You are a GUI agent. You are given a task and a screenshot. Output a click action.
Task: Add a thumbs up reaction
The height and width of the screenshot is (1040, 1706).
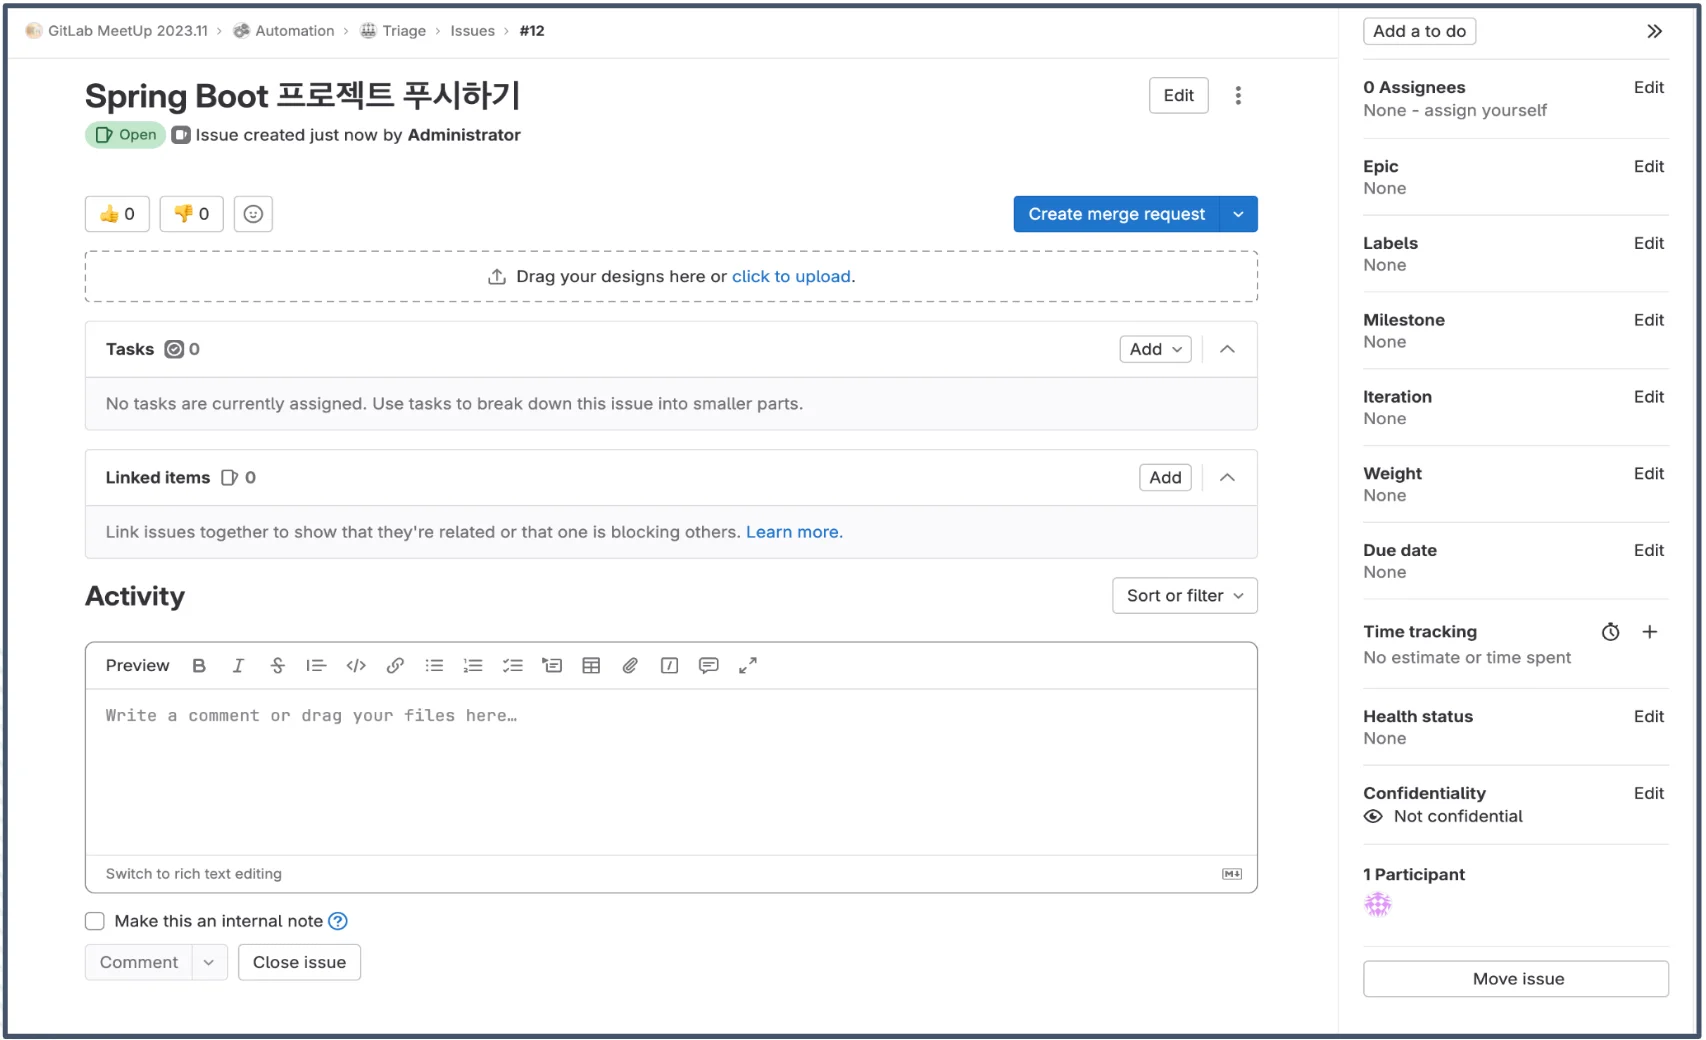(116, 213)
